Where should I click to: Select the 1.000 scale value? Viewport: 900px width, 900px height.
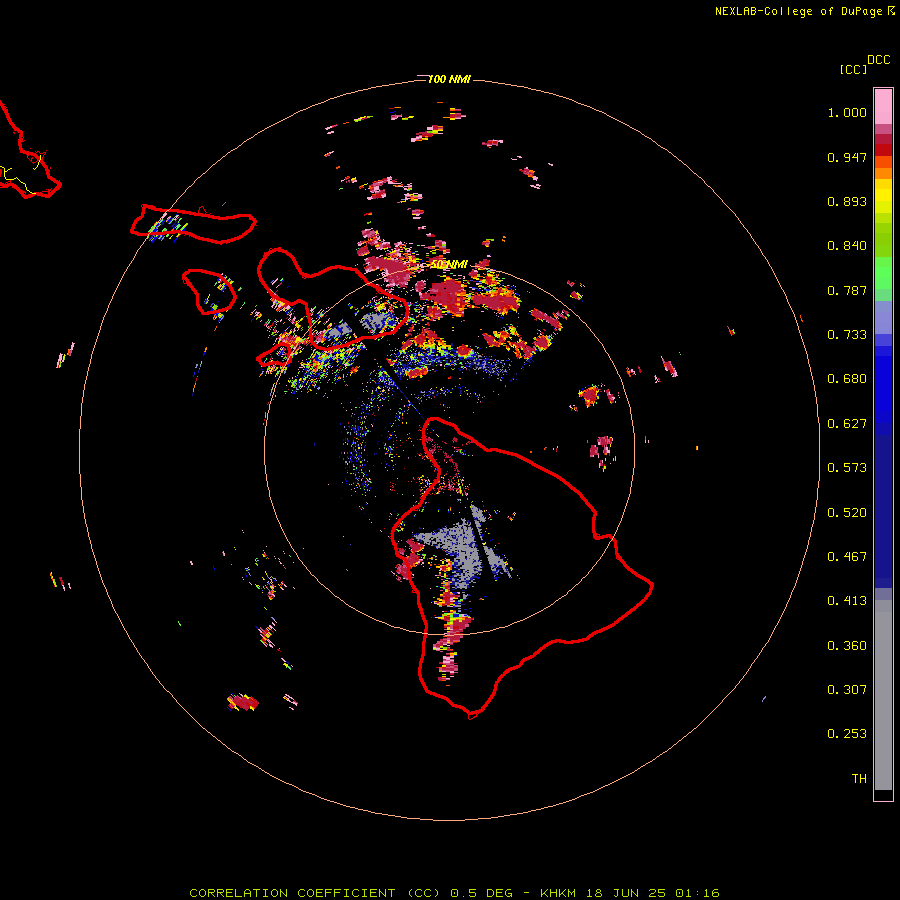click(x=847, y=112)
